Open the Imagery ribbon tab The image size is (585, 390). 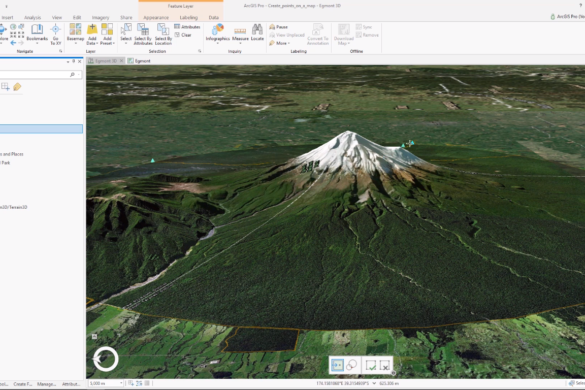[100, 18]
